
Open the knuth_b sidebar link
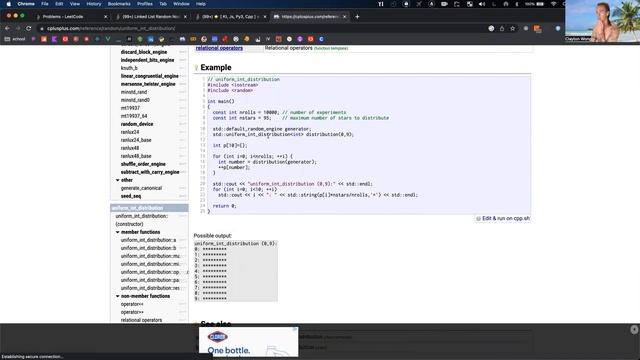tap(129, 68)
